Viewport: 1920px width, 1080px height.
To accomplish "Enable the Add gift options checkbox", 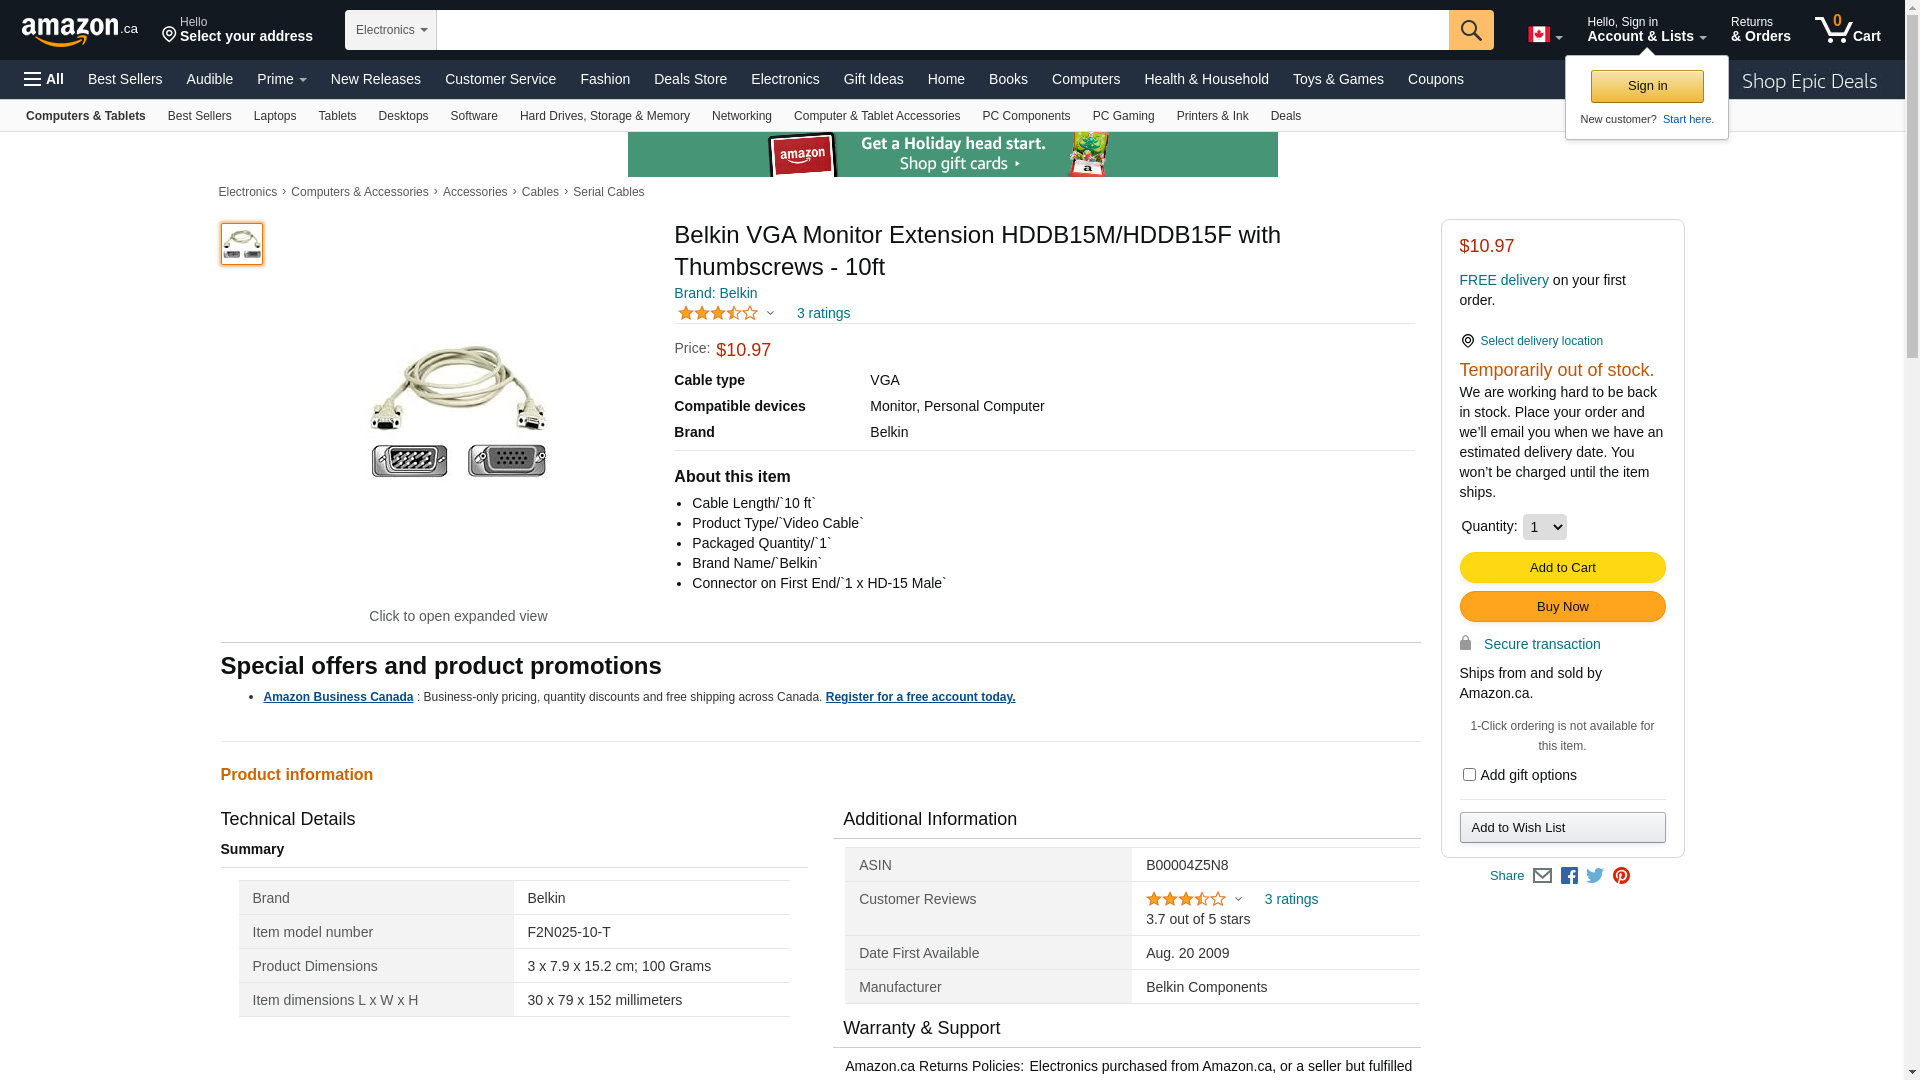I will tap(1469, 775).
